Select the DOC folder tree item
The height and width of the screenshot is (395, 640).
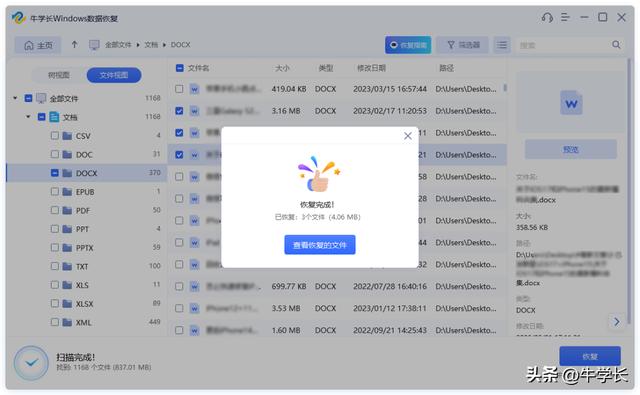pyautogui.click(x=87, y=154)
